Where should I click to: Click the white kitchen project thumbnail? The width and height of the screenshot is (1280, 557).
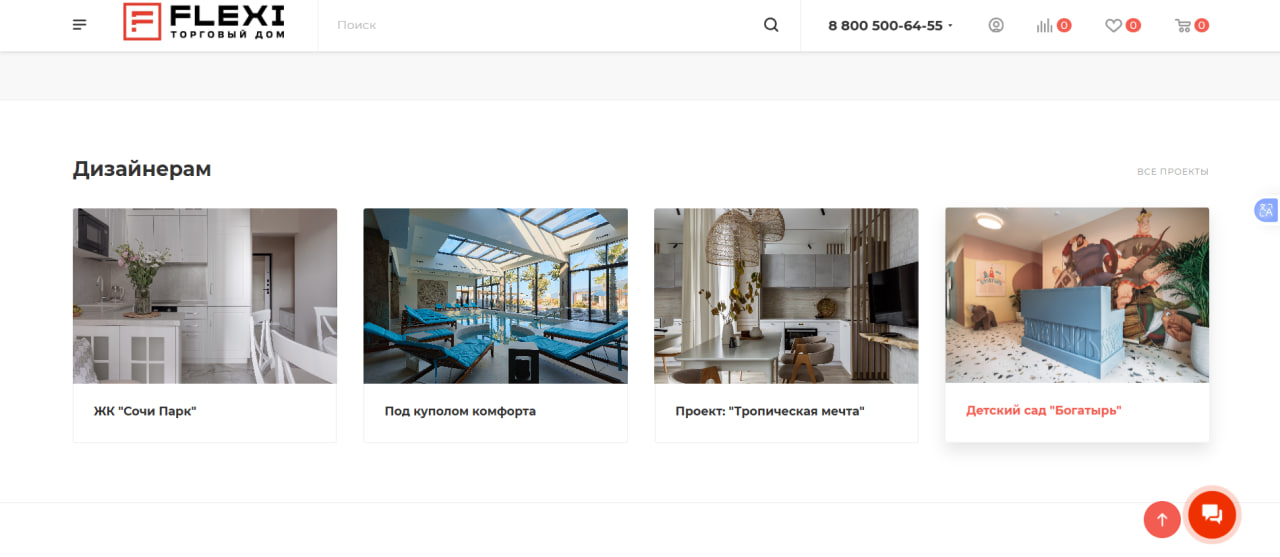pos(205,296)
